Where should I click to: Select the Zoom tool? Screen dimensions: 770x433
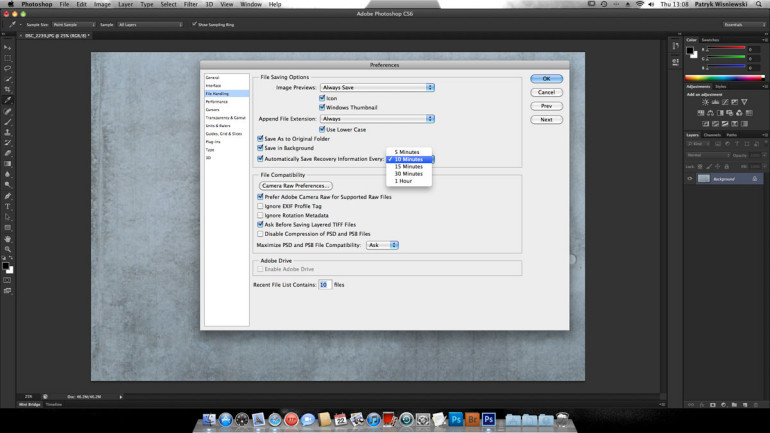pyautogui.click(x=7, y=249)
